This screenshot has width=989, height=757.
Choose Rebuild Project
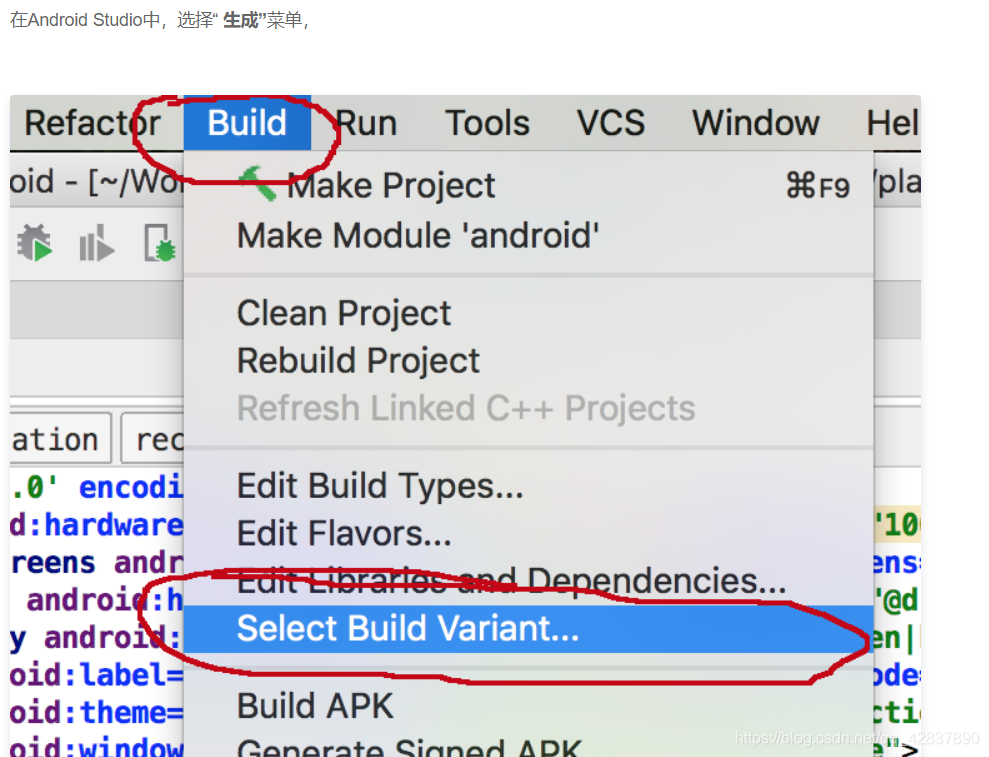[x=358, y=360]
